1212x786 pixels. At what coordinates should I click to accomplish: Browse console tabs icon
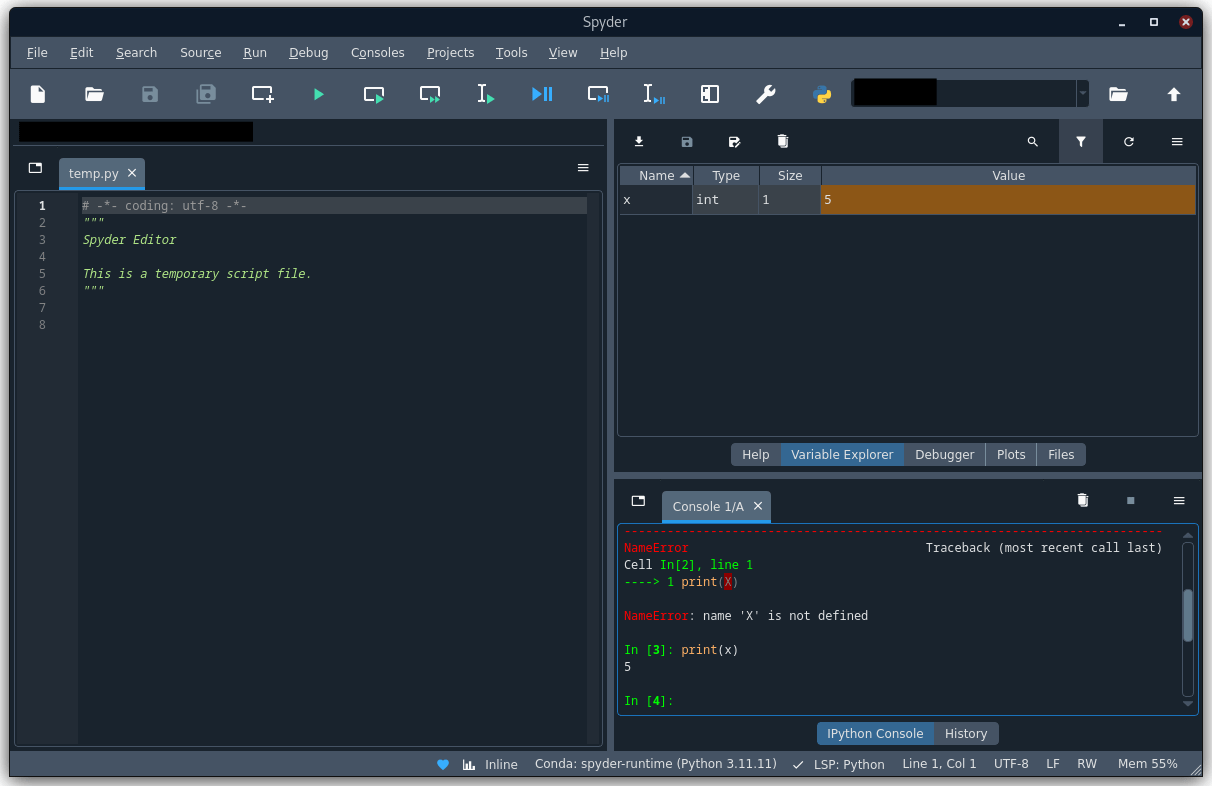click(638, 500)
